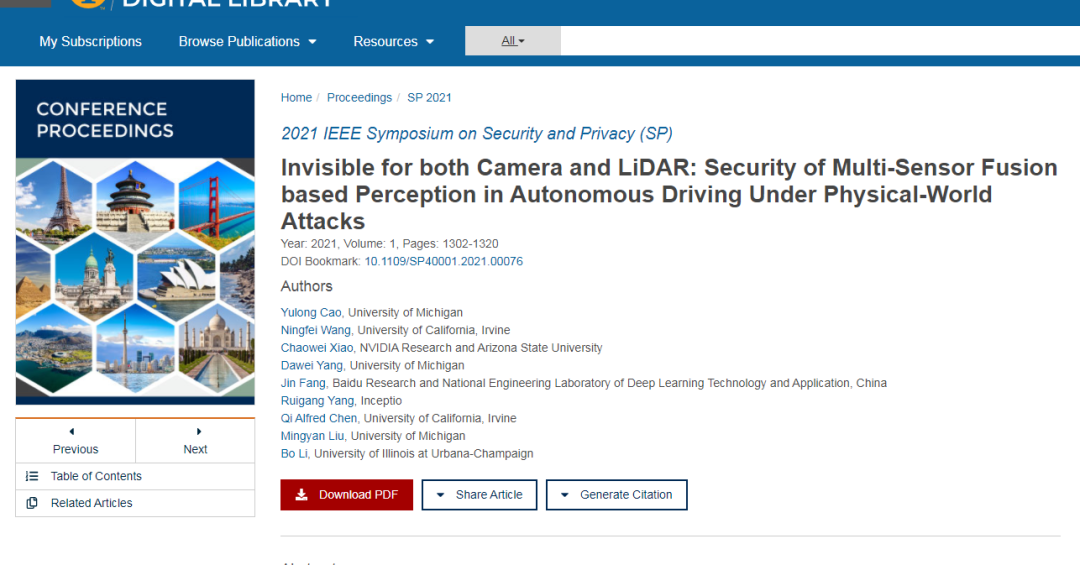Open author Bo Li's profile
The width and height of the screenshot is (1080, 565).
[x=294, y=453]
